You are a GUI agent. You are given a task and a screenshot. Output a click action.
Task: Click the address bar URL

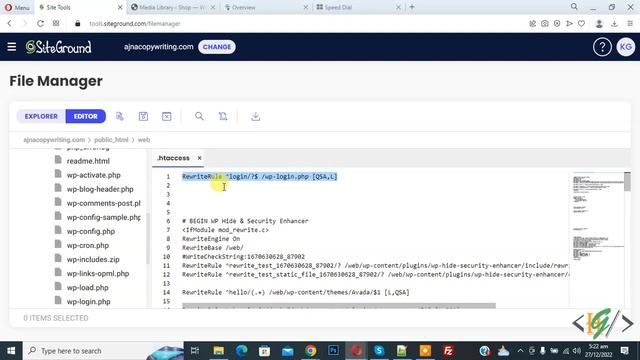pos(135,24)
